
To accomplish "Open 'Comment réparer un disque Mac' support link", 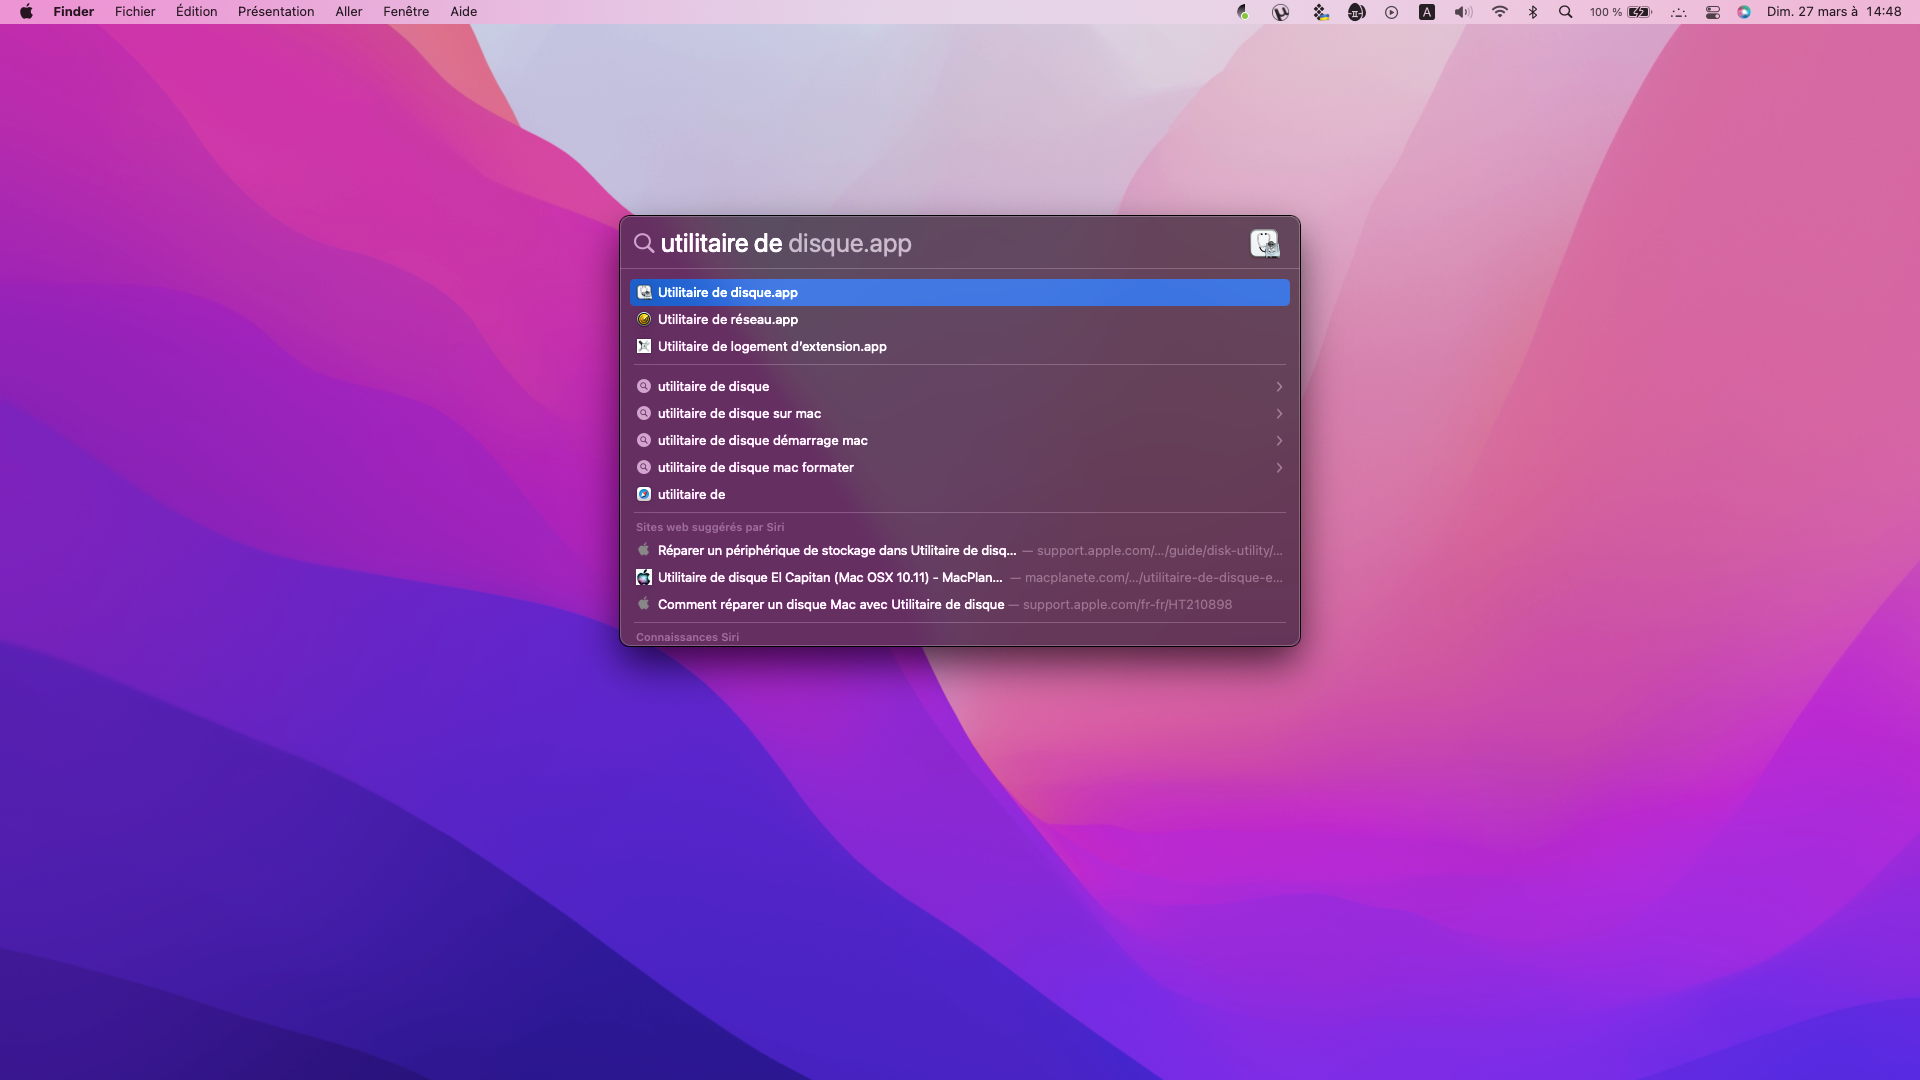I will pos(830,604).
